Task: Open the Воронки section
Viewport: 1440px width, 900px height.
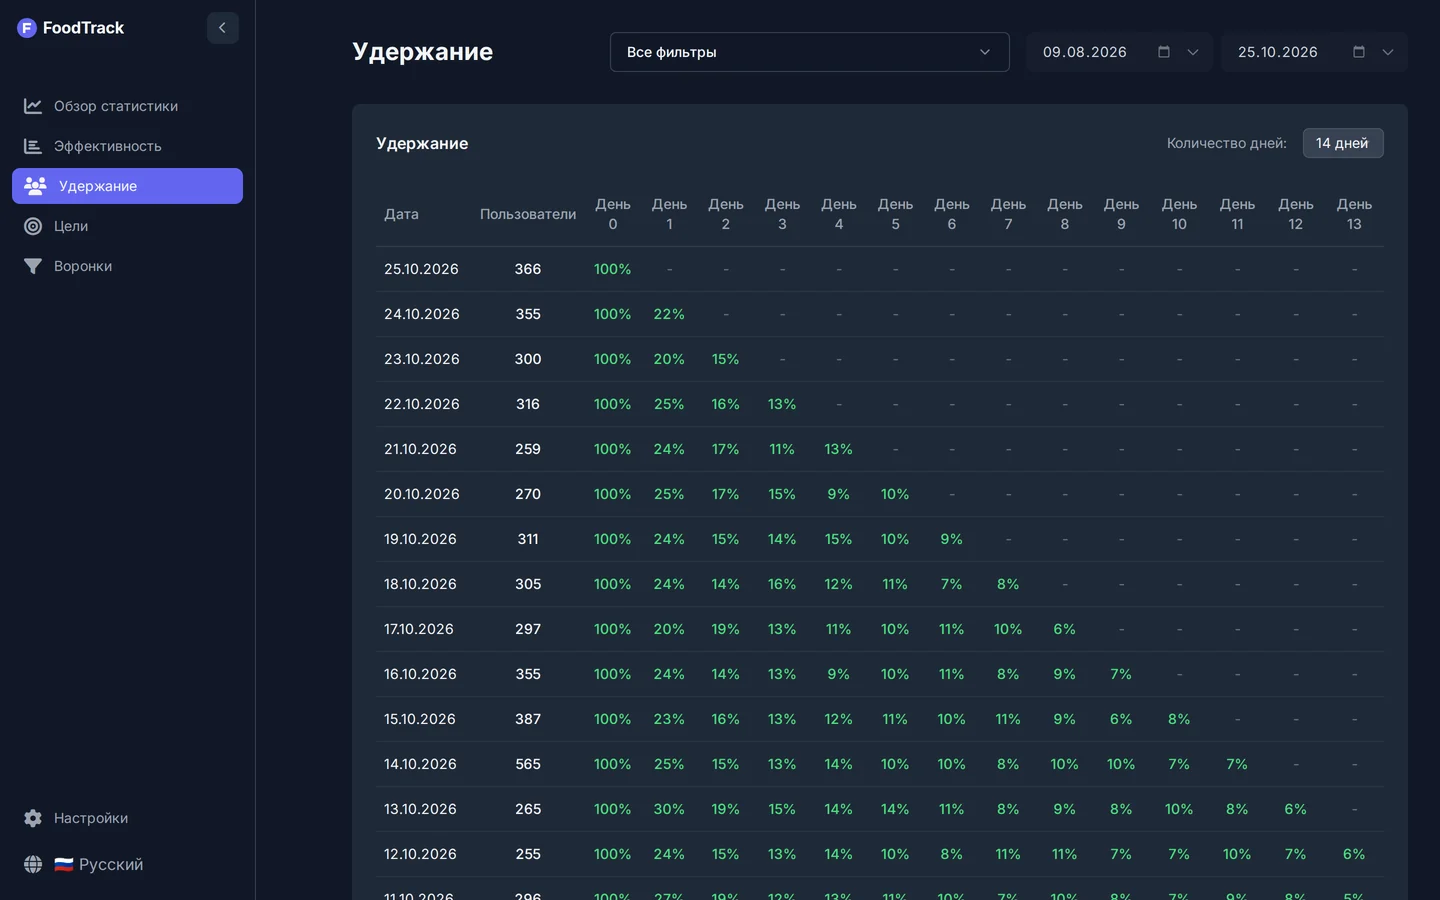Action: point(127,266)
